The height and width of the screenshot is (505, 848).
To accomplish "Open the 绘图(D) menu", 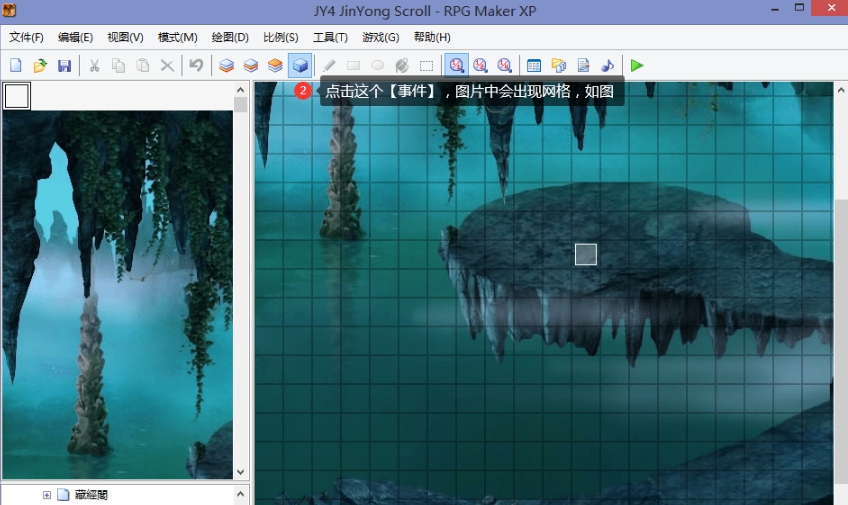I will click(230, 37).
